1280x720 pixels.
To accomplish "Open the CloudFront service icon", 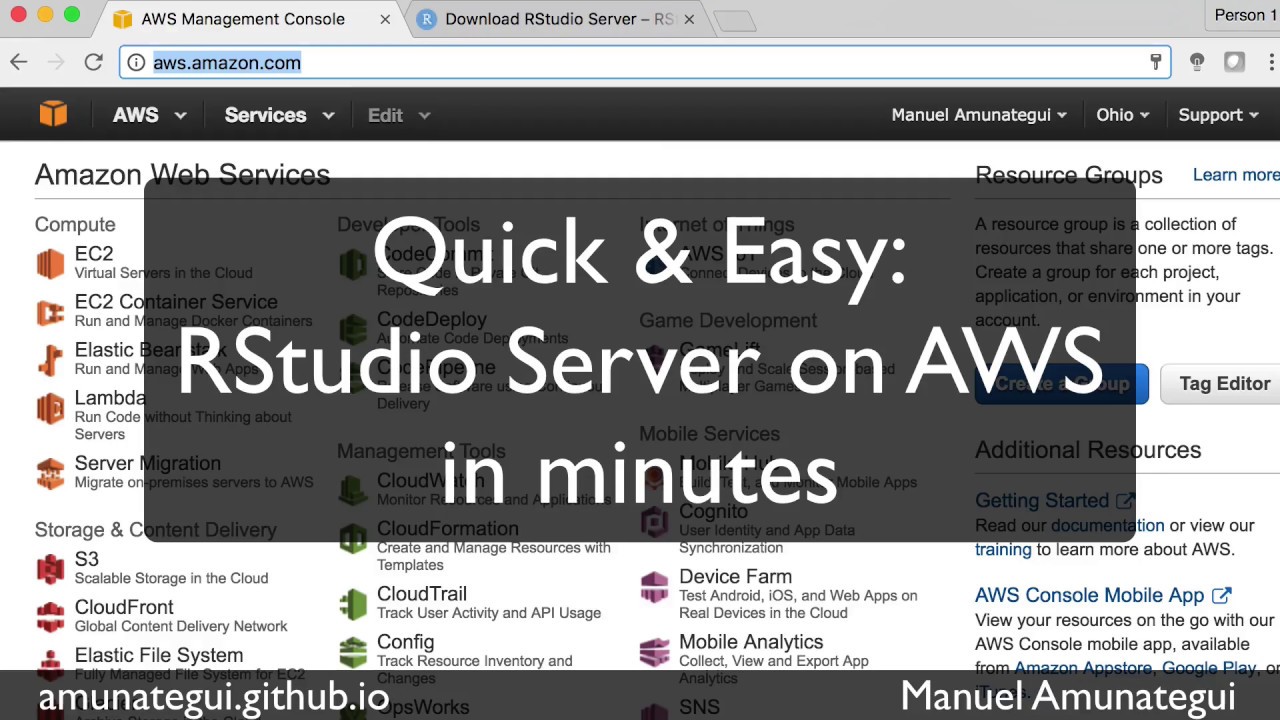I will 50,617.
